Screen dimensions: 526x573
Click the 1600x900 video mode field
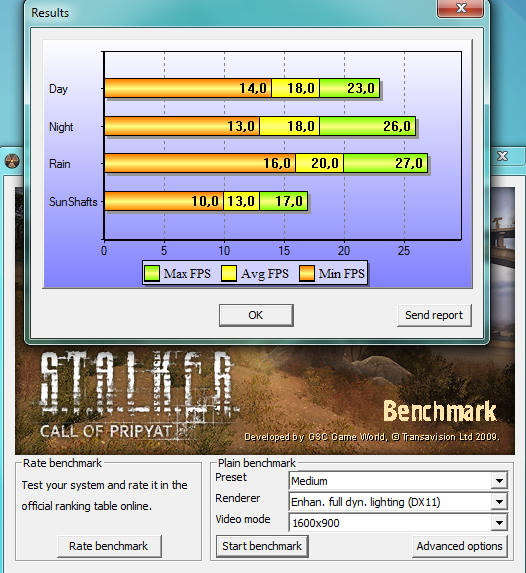coord(390,523)
